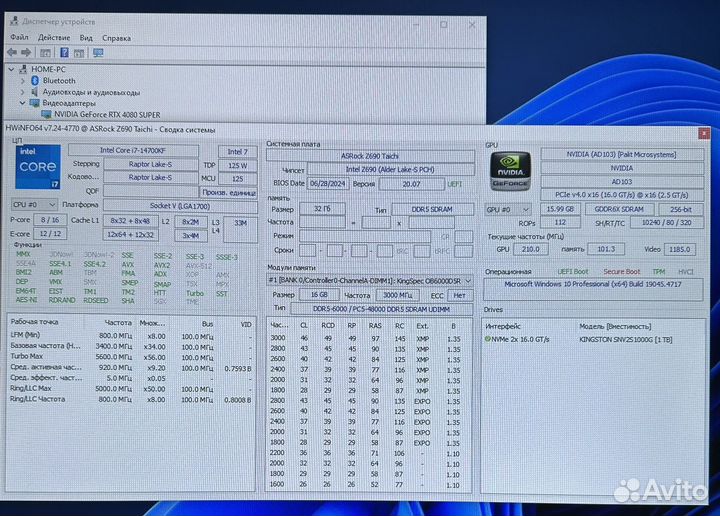The width and height of the screenshot is (720, 516).
Task: Click the back arrow in Device Manager toolbar
Action: click(12, 52)
